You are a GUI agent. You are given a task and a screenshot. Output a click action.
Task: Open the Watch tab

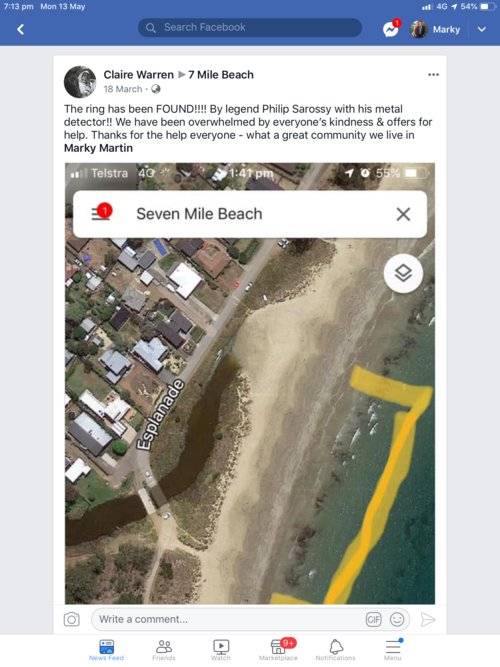pos(221,650)
